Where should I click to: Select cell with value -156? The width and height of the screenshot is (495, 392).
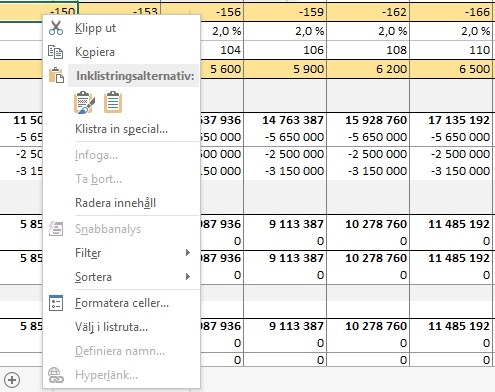[x=222, y=12]
